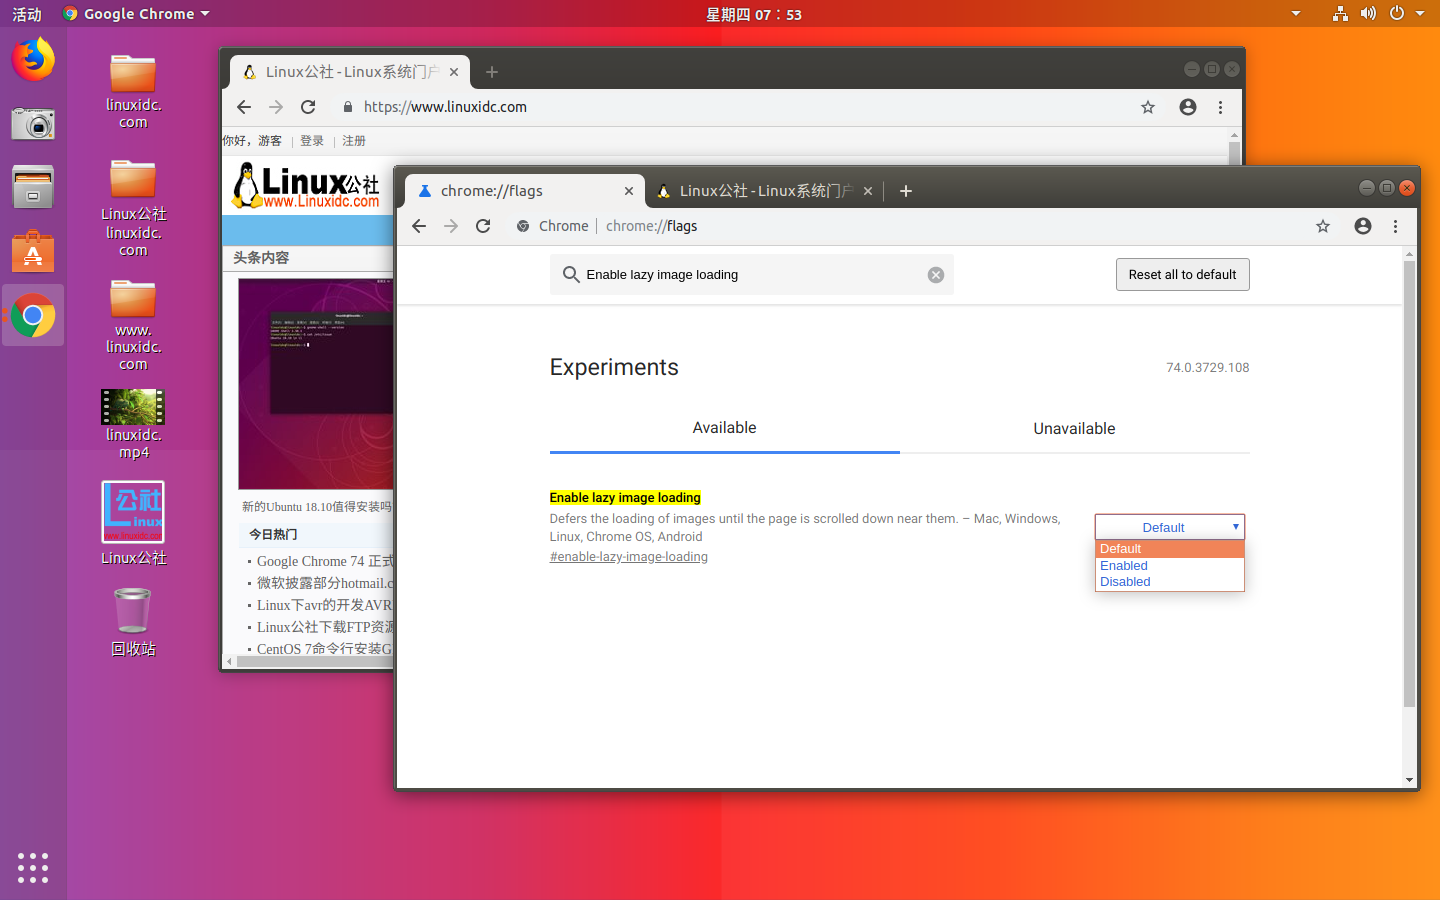Expand the Default flag dropdown
This screenshot has width=1440, height=900.
click(x=1170, y=527)
